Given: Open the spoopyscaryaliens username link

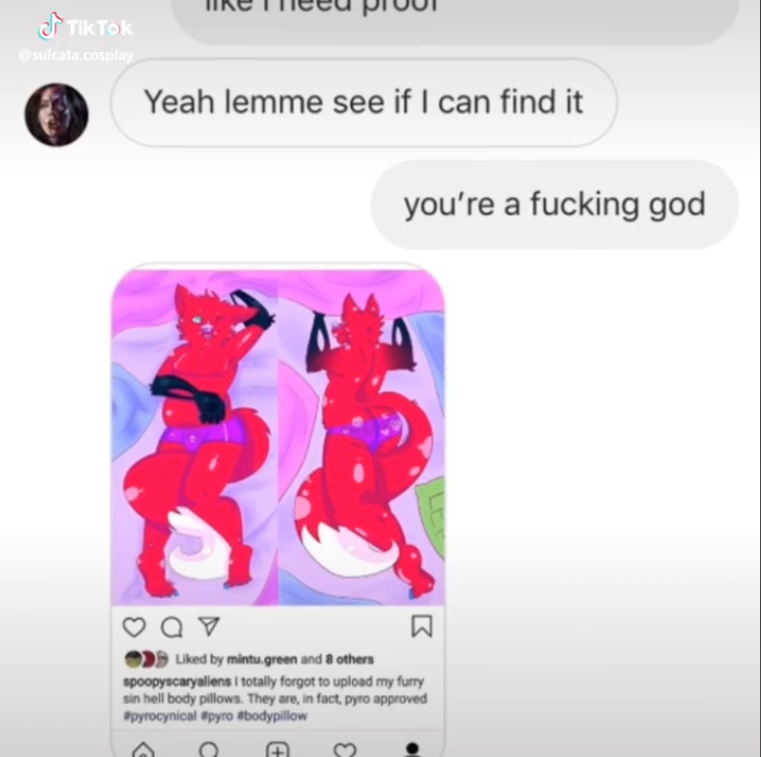Looking at the screenshot, I should click(177, 681).
